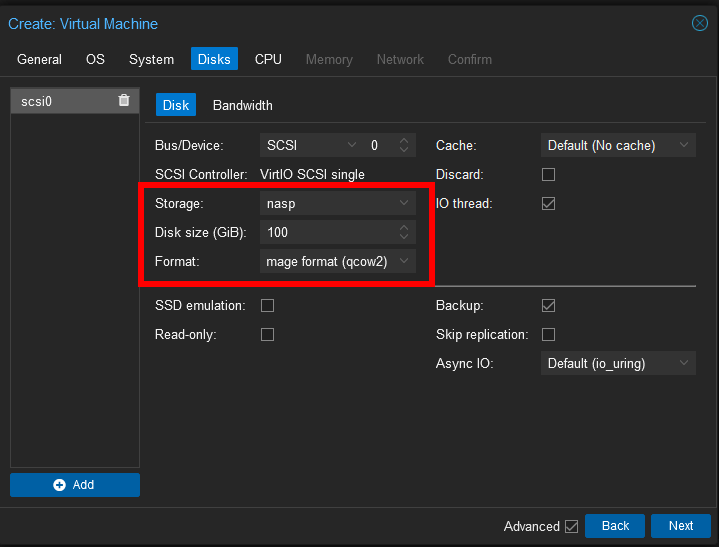This screenshot has width=719, height=547.
Task: Select the scsi0 disk entry
Action: coord(75,101)
